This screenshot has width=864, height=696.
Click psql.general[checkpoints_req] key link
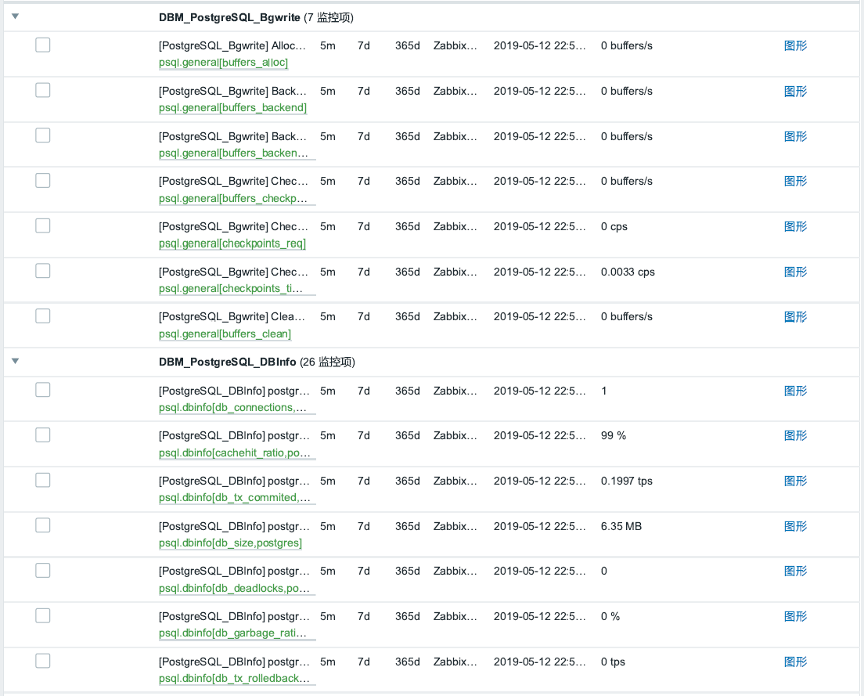[232, 243]
